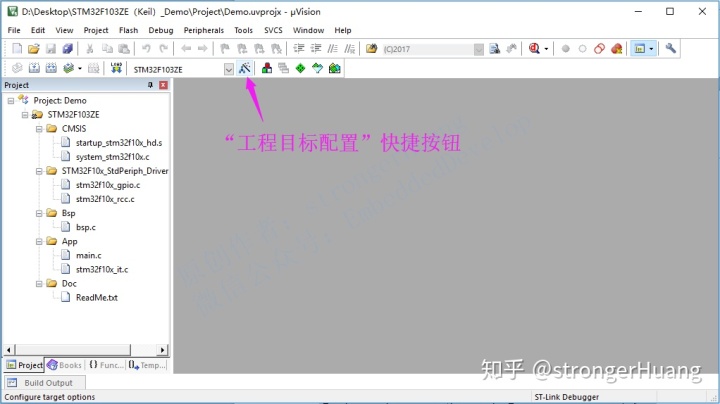720x404 pixels.
Task: Collapse the Project: Demo root node
Action: [x=11, y=101]
